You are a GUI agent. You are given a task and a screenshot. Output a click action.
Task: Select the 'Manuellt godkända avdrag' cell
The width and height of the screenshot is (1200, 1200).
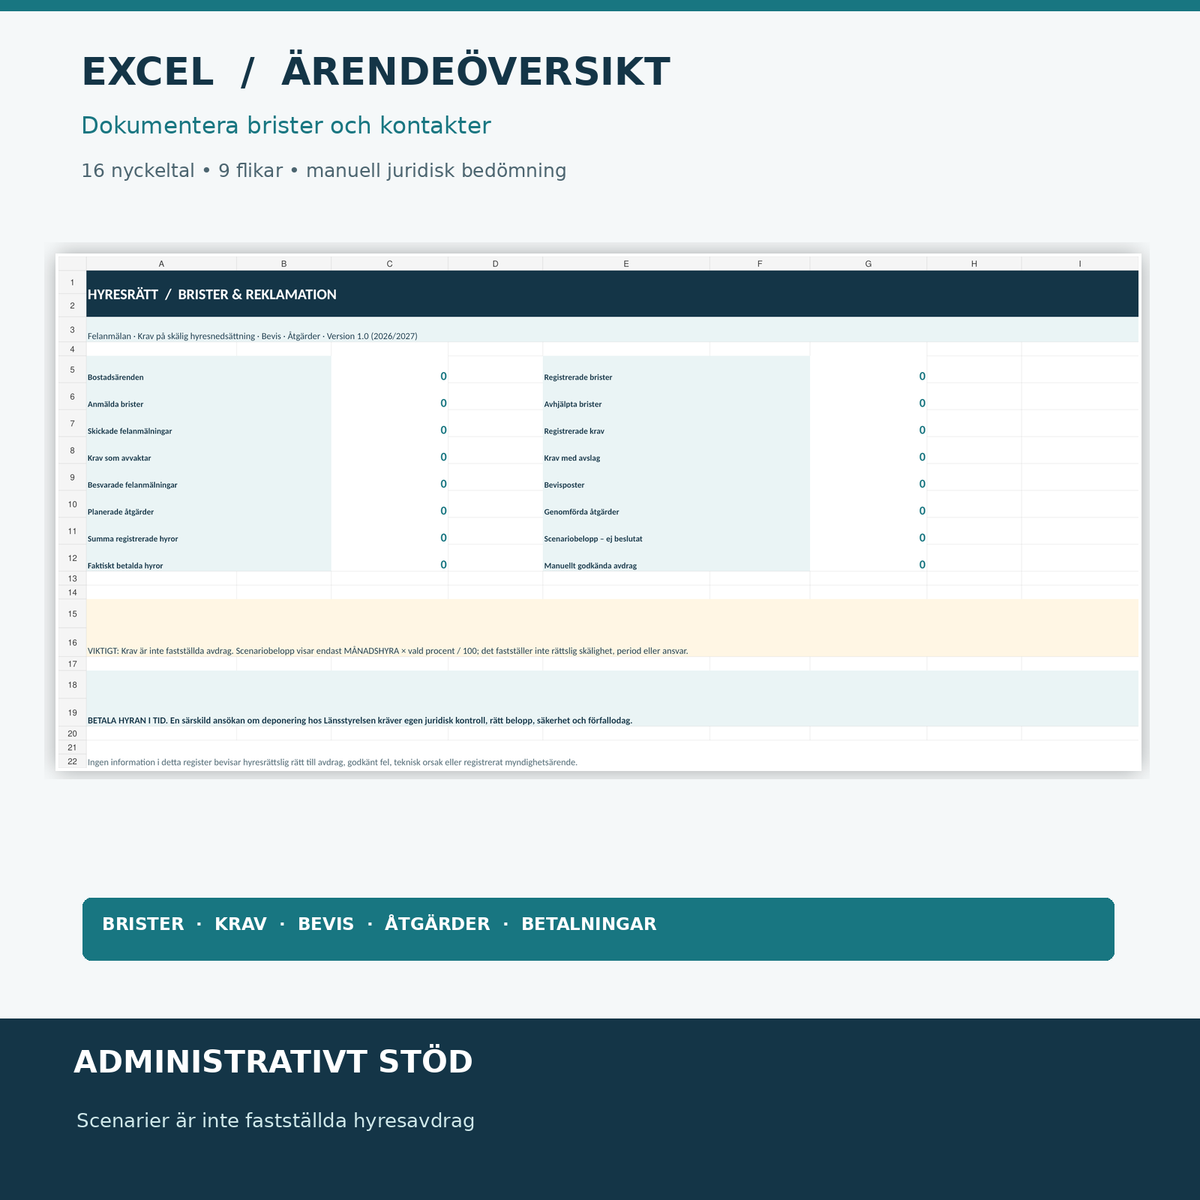(676, 559)
